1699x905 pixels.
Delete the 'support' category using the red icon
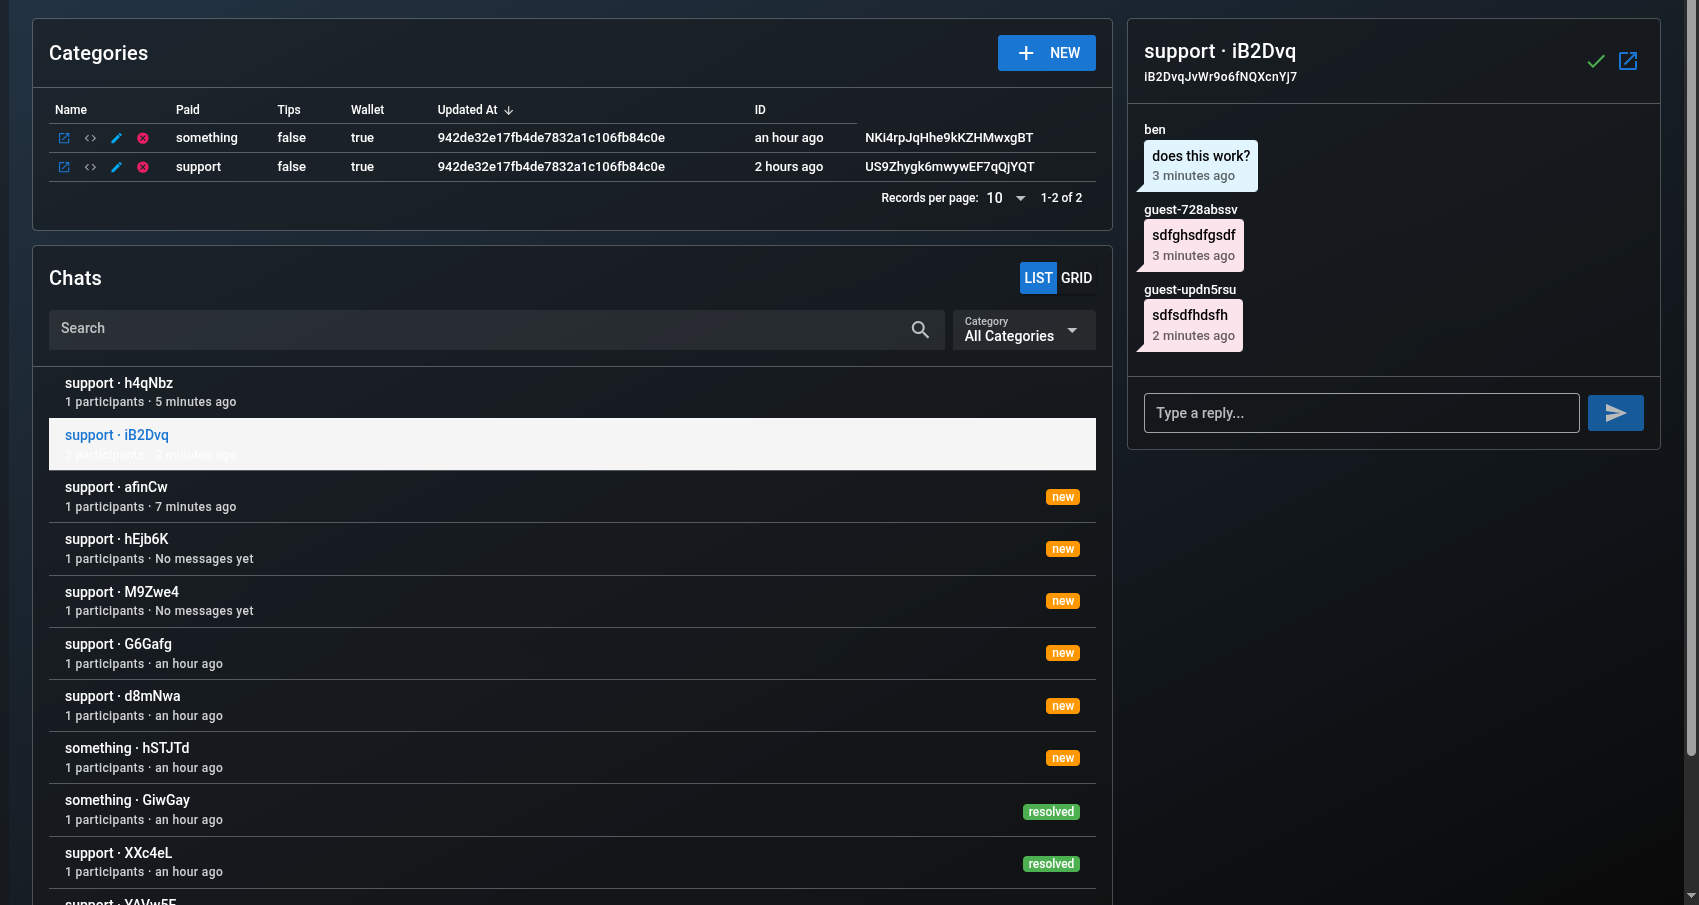[142, 167]
